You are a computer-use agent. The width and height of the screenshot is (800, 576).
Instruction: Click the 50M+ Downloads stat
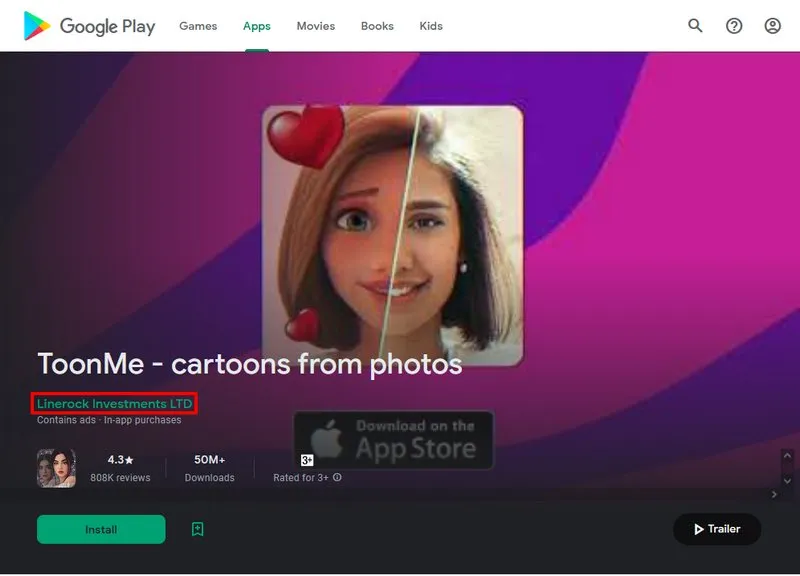[x=210, y=468]
